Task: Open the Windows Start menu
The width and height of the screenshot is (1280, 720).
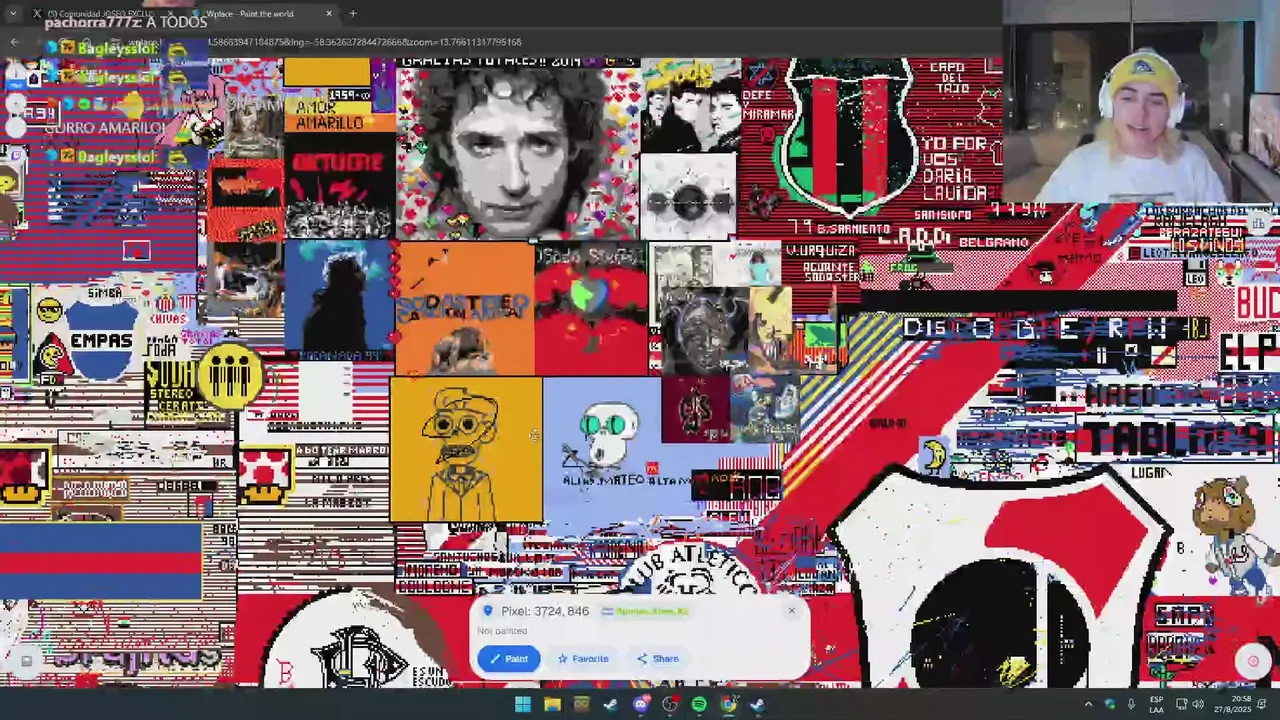Action: click(x=522, y=704)
